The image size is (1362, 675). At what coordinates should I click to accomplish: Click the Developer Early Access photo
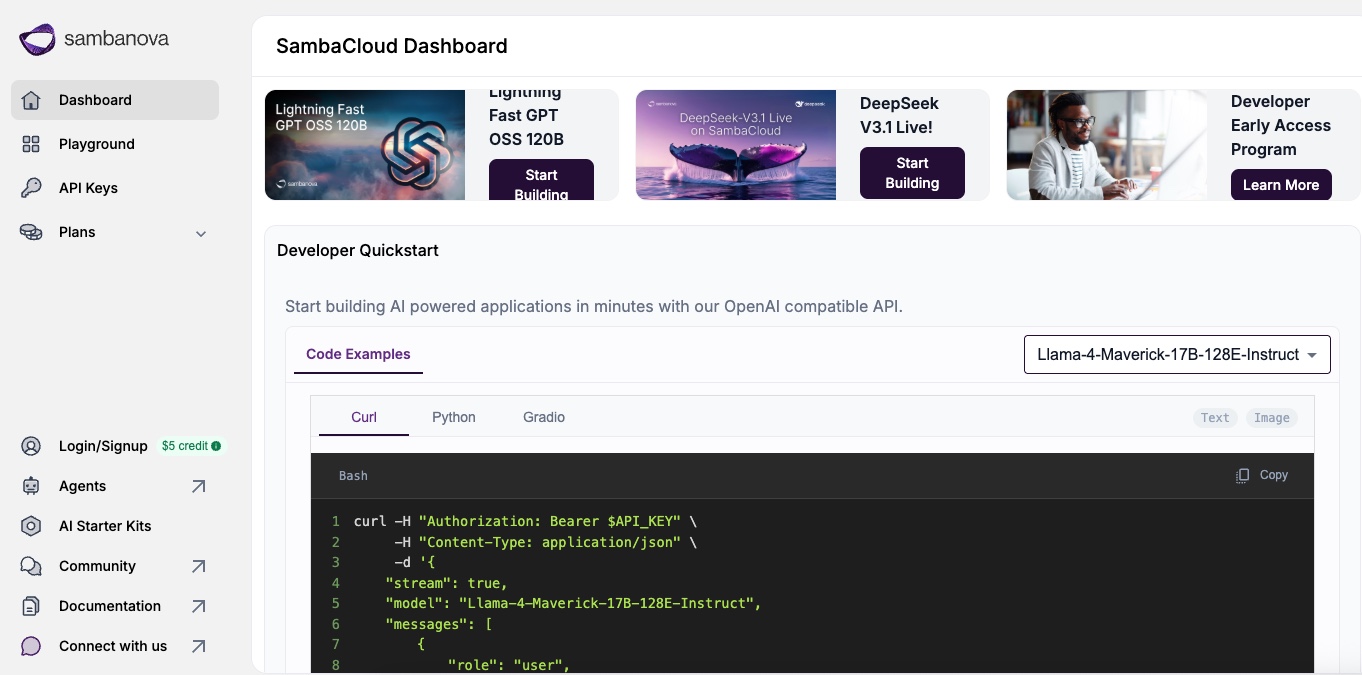[x=1107, y=145]
